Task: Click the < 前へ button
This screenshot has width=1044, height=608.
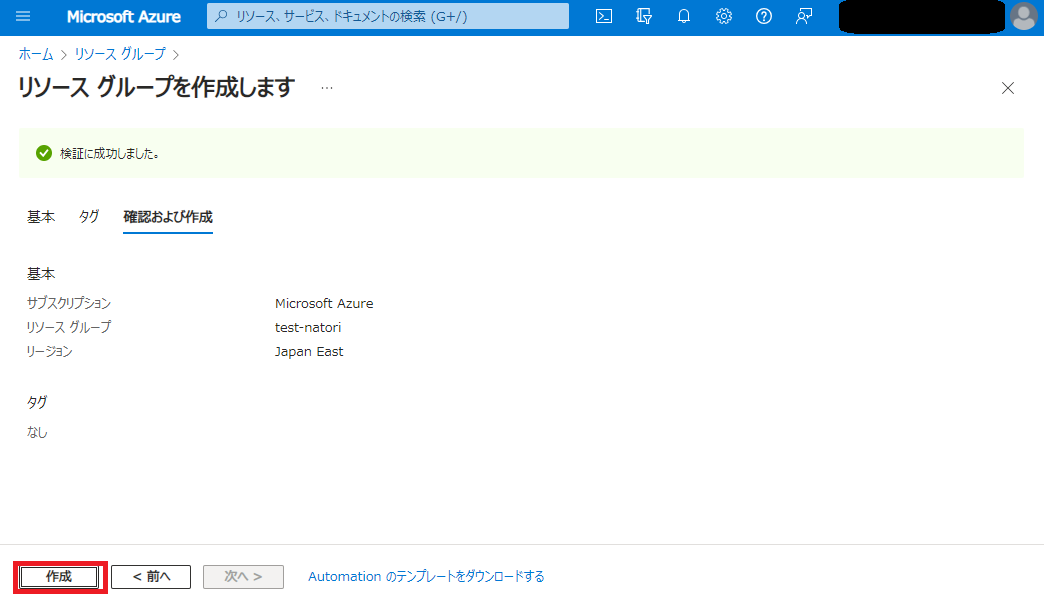Action: coord(151,577)
